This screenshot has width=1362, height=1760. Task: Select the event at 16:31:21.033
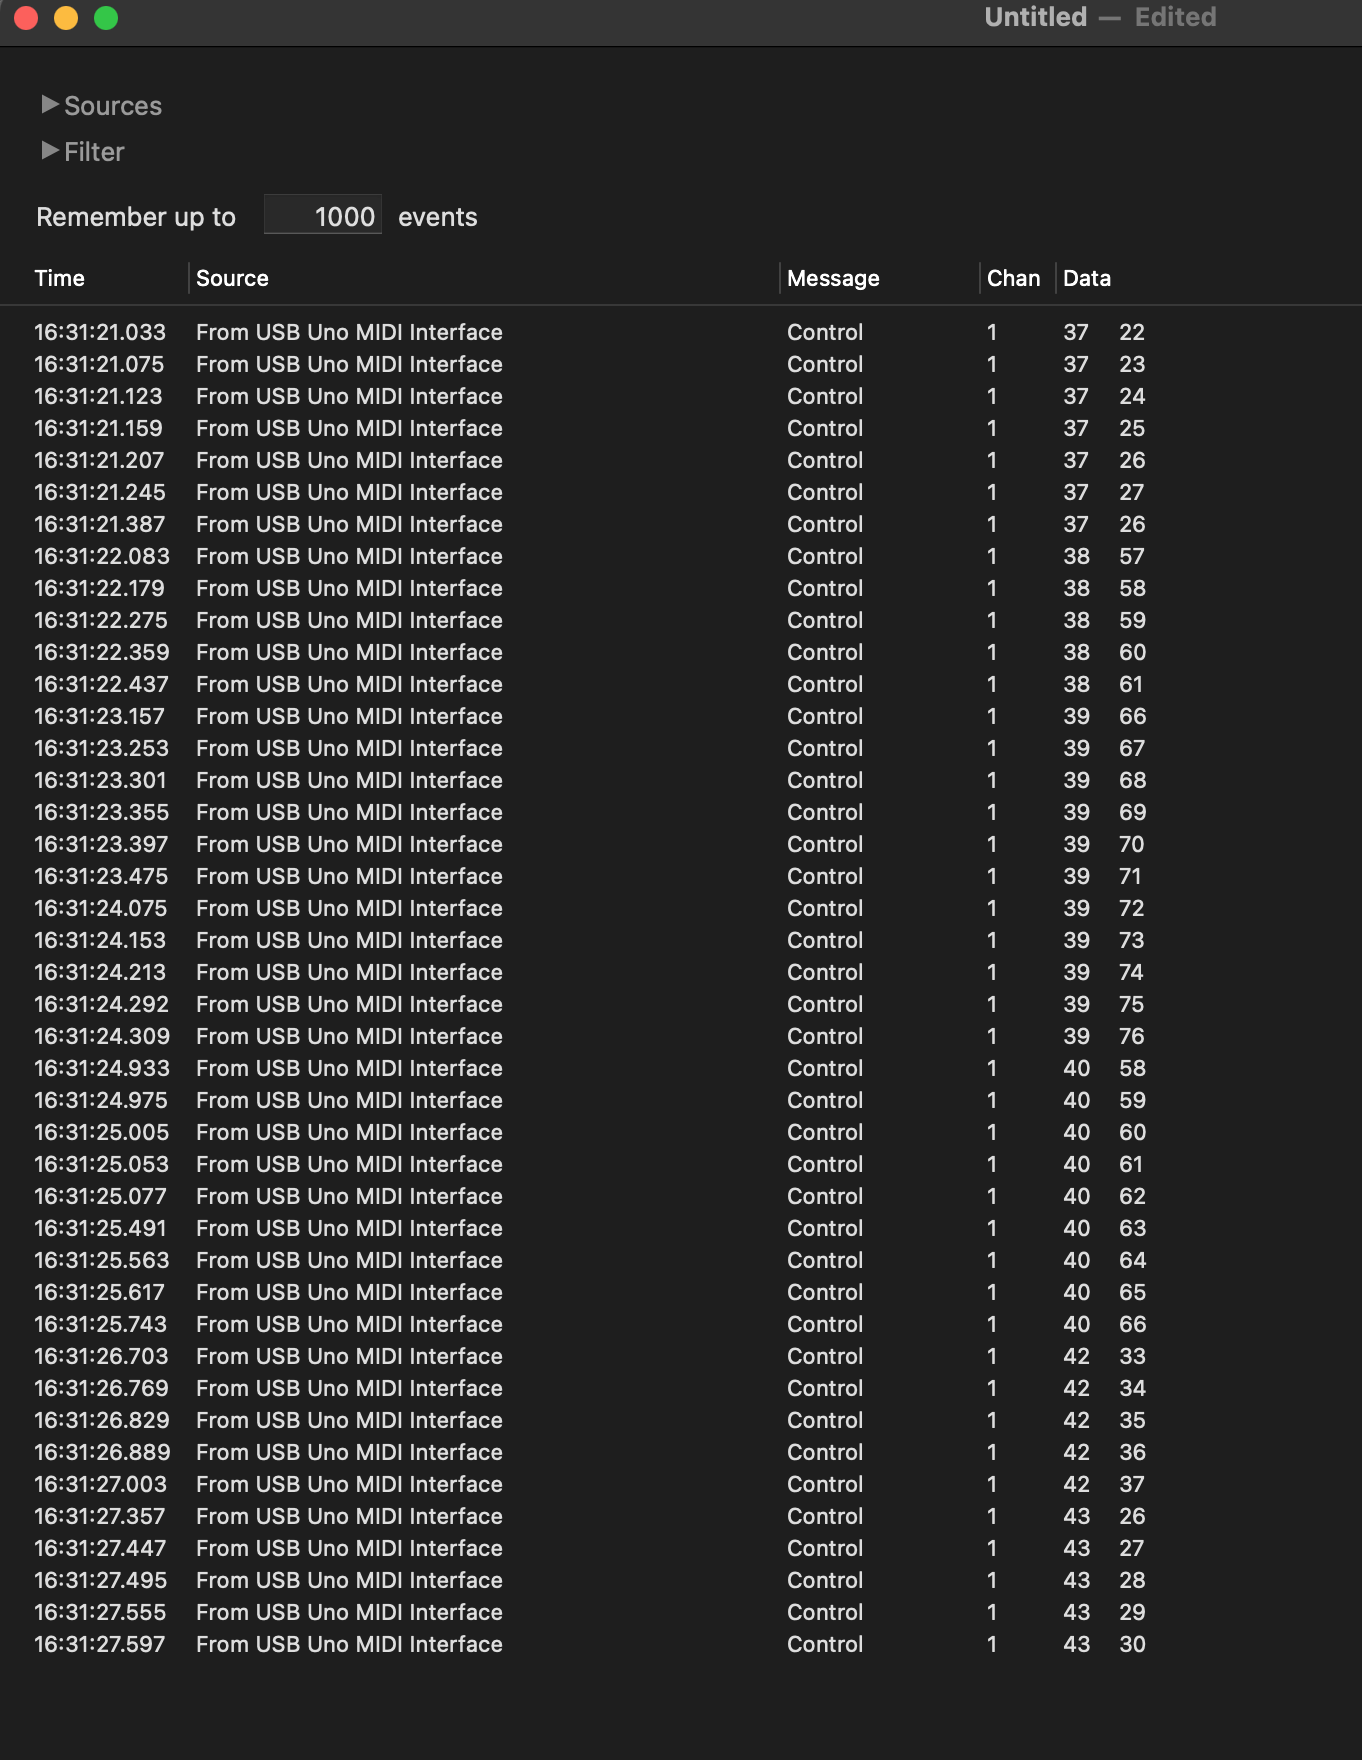click(100, 332)
